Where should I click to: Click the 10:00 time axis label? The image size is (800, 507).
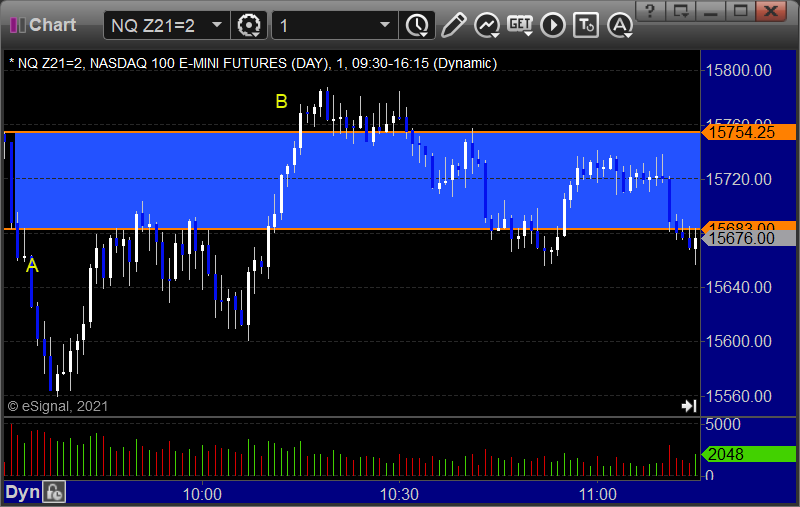pos(202,494)
